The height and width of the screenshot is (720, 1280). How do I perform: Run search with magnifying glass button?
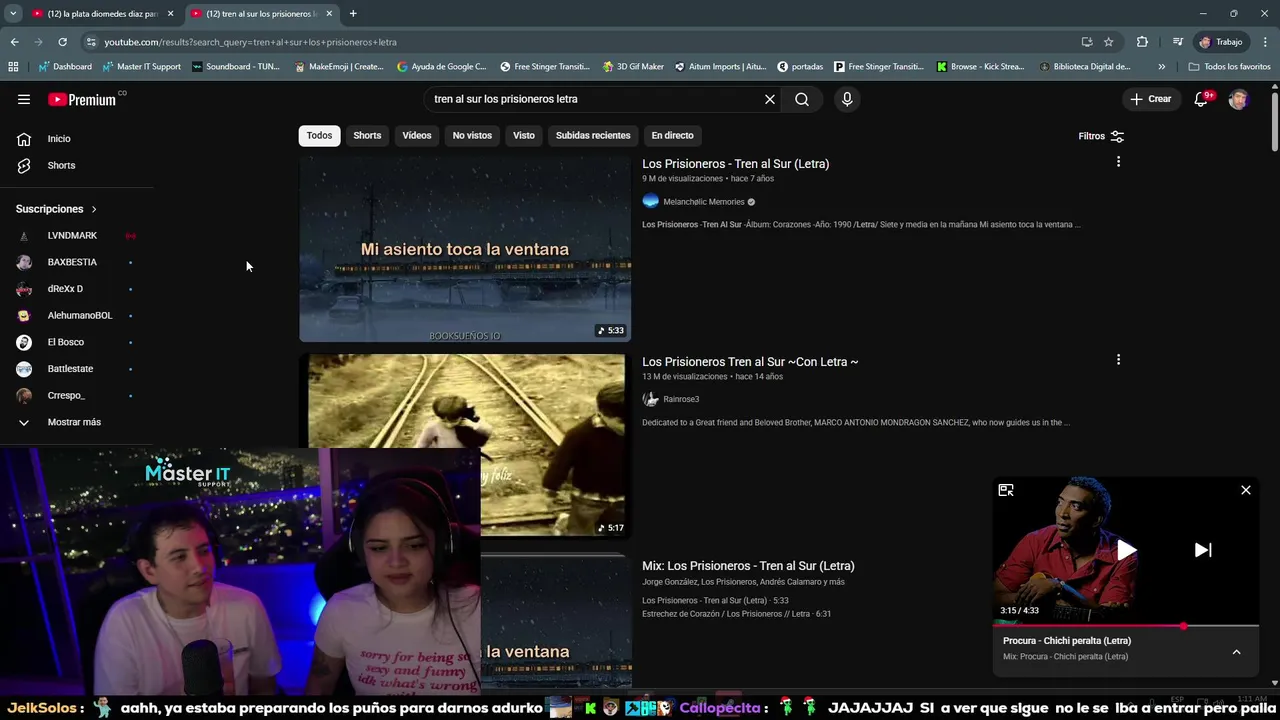coord(802,99)
